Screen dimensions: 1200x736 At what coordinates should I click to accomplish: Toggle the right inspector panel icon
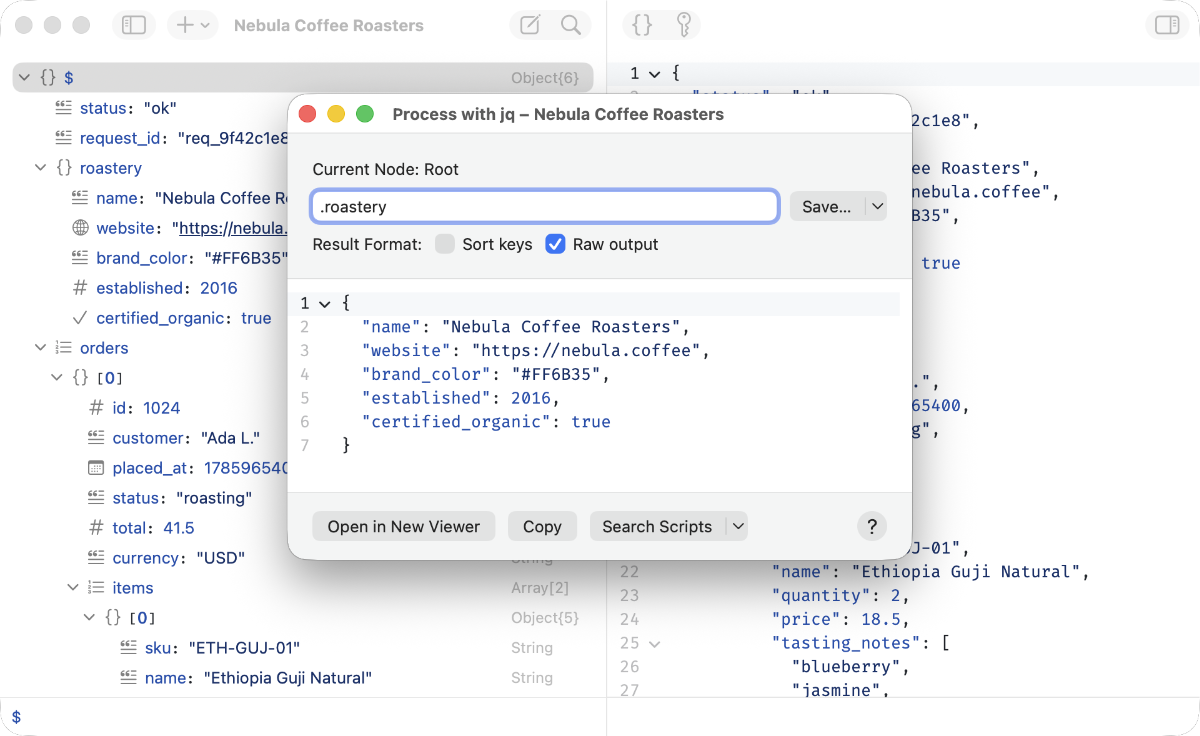[1167, 25]
